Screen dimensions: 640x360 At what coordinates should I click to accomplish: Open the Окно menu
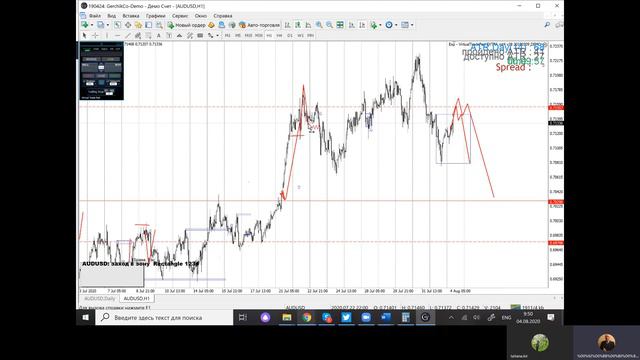pos(200,16)
